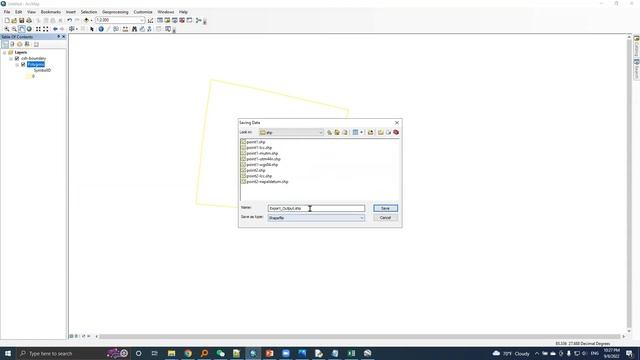Open the map scale dropdown

[142, 20]
